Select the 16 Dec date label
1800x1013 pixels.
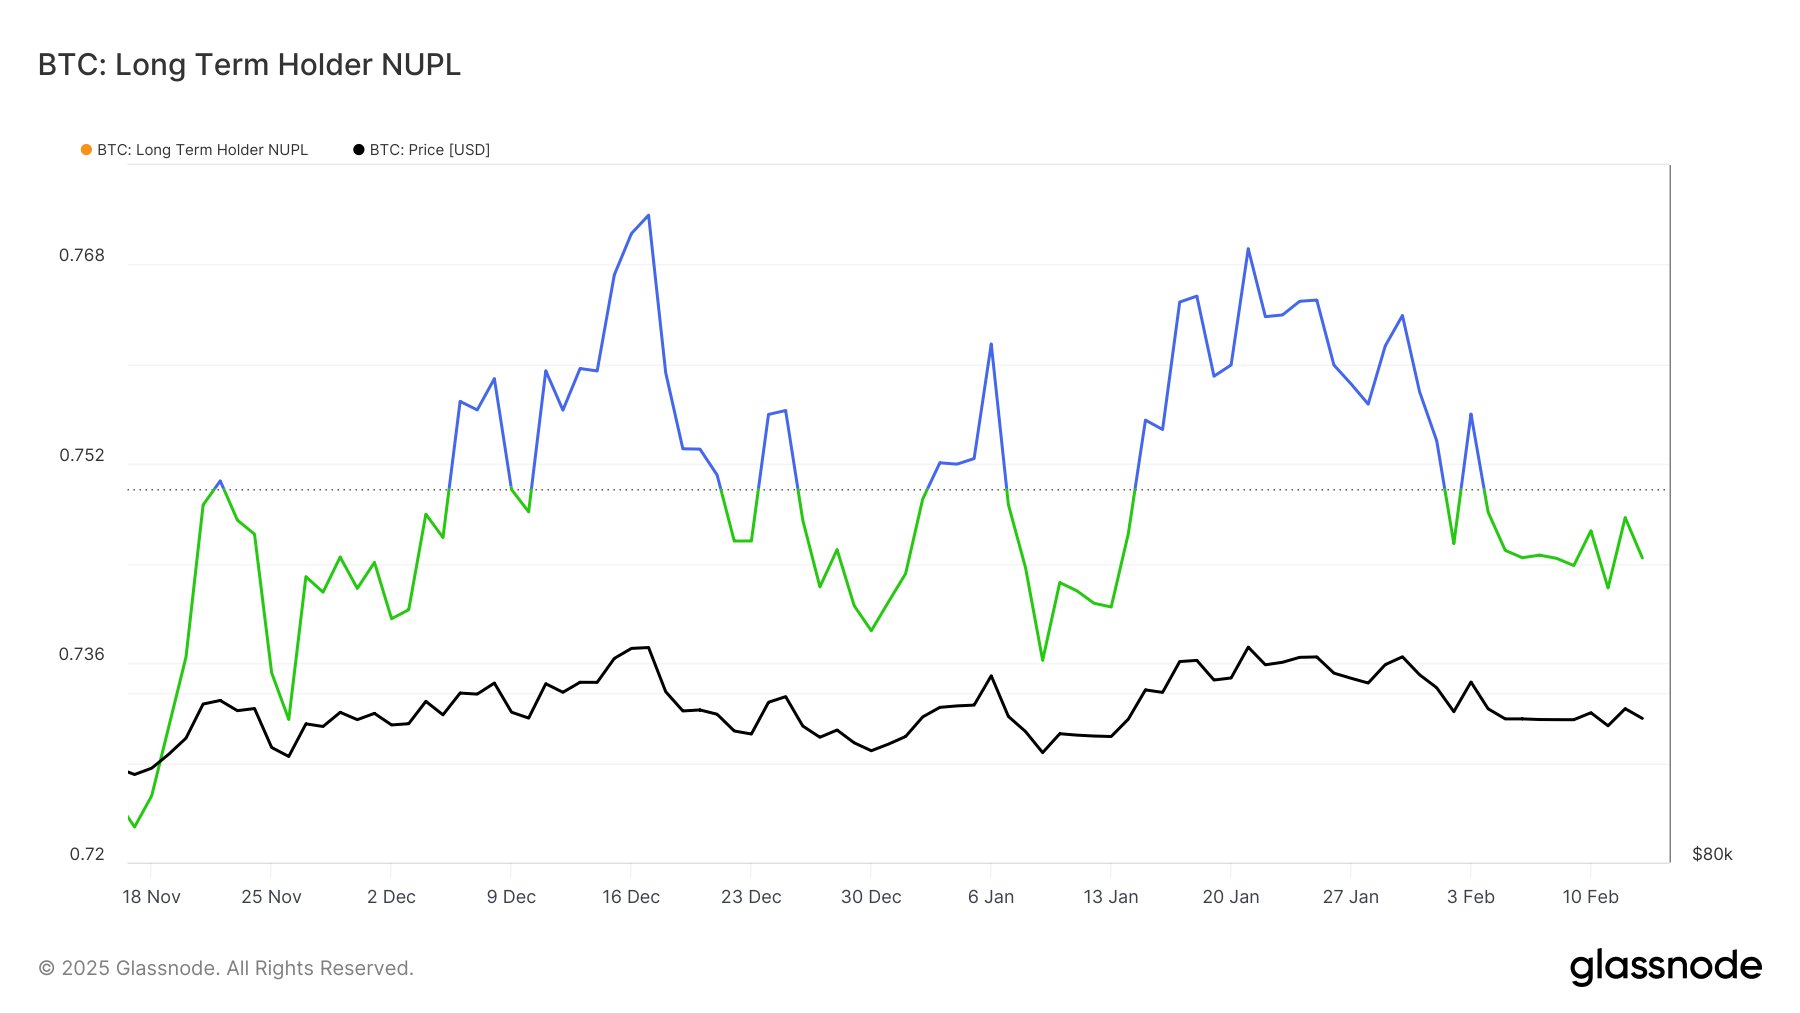click(x=631, y=897)
